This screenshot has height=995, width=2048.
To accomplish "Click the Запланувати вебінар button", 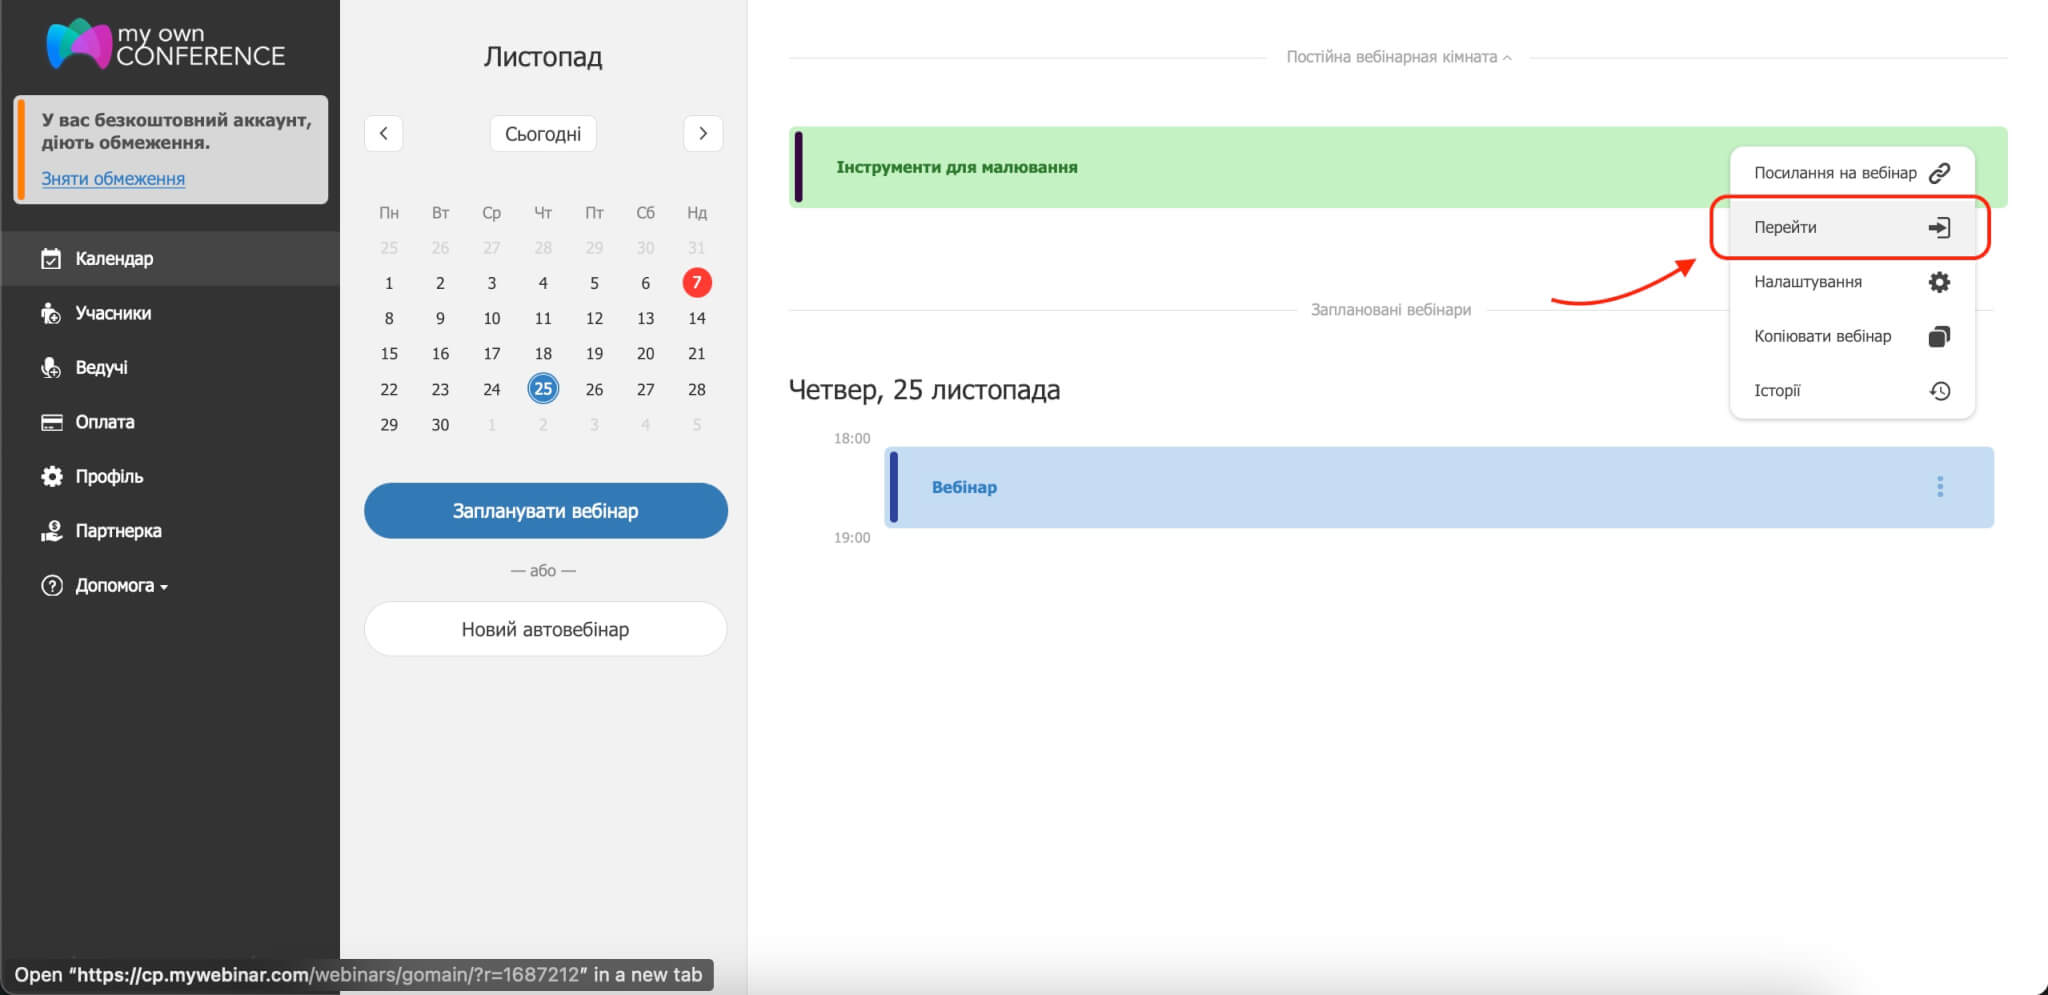I will pos(545,511).
